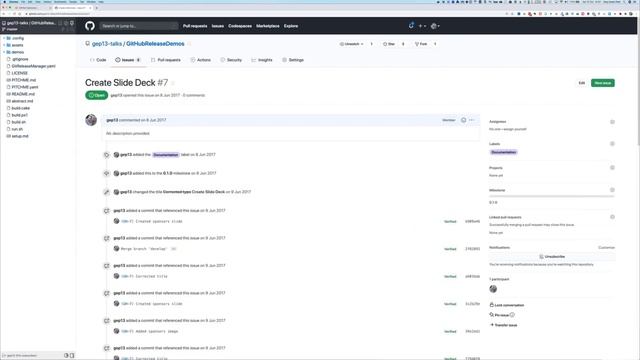Click the Edit issue title button
The image size is (640, 360).
coord(582,83)
